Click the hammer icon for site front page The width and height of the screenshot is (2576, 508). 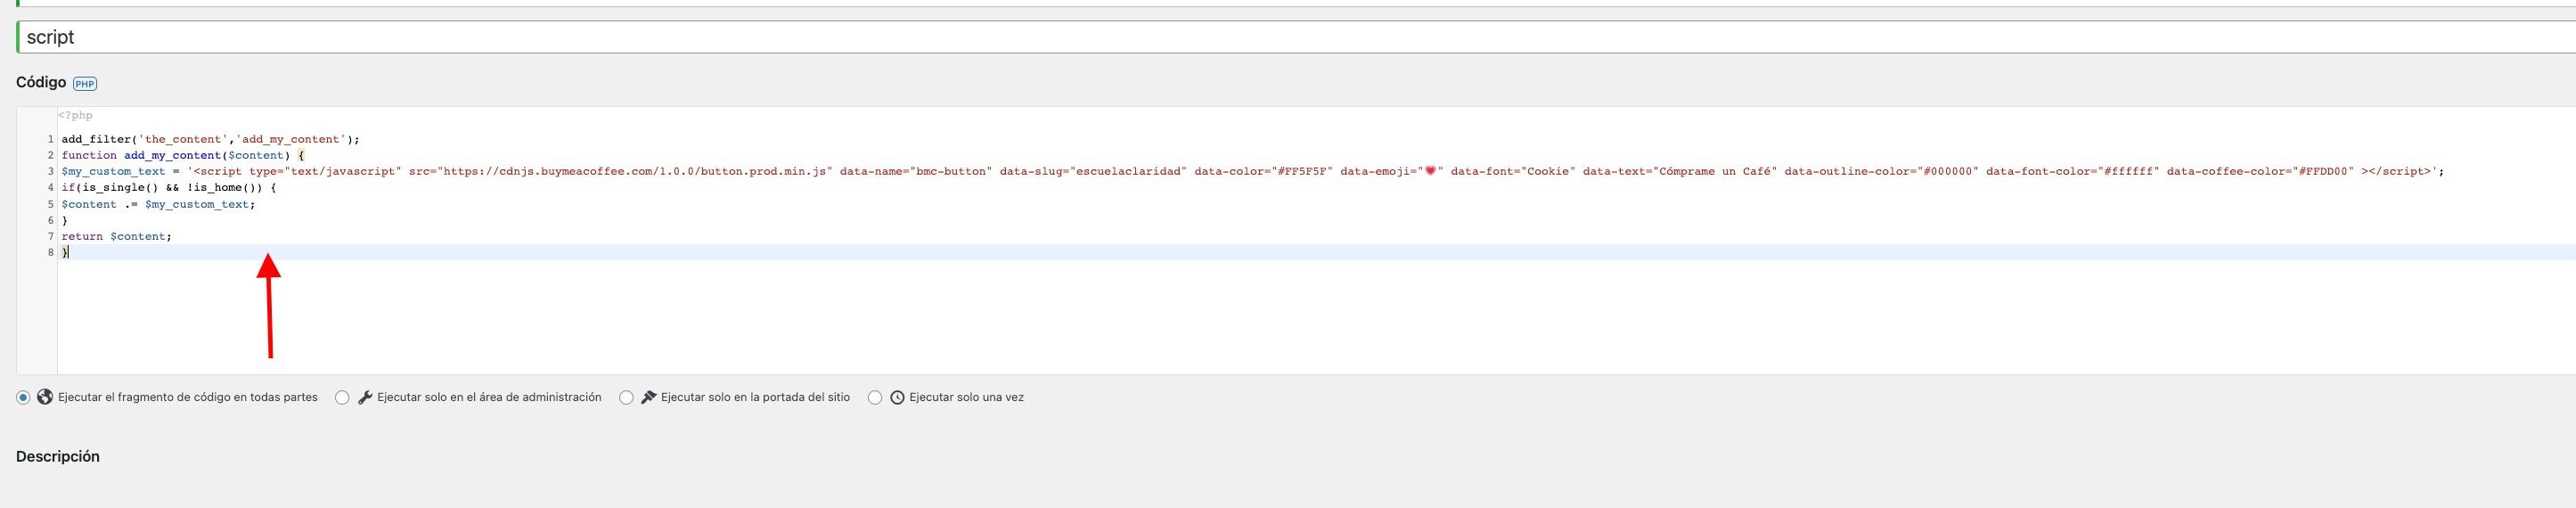point(648,397)
